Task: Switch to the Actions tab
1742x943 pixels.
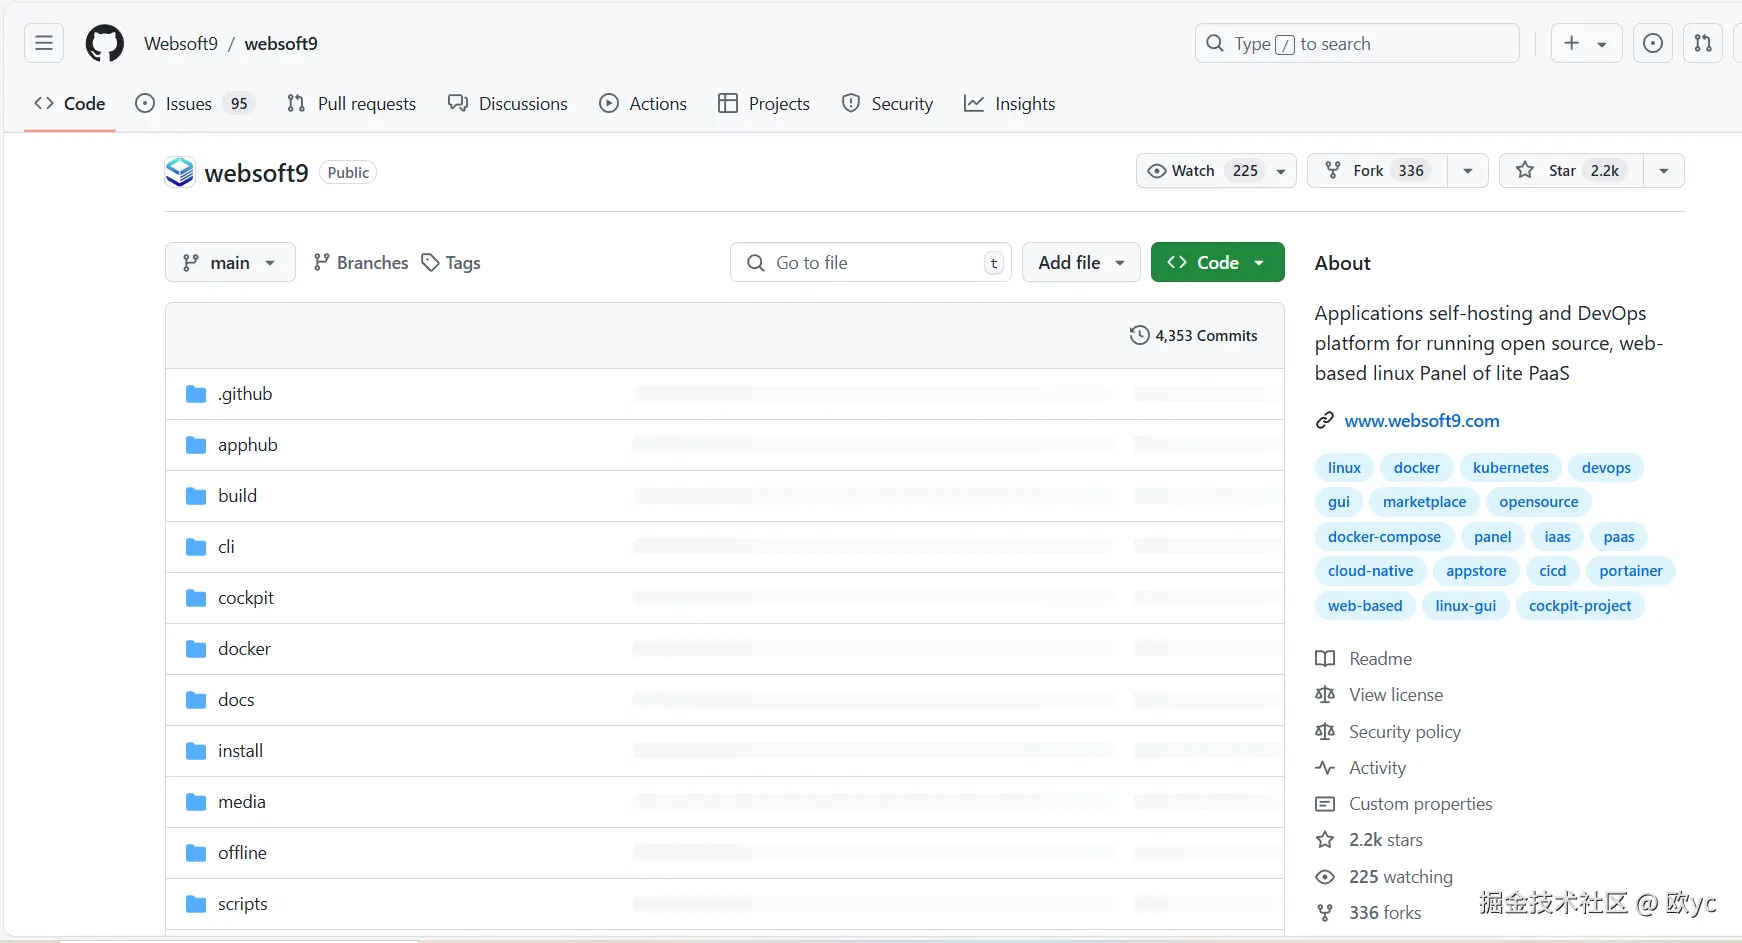Action: [643, 104]
